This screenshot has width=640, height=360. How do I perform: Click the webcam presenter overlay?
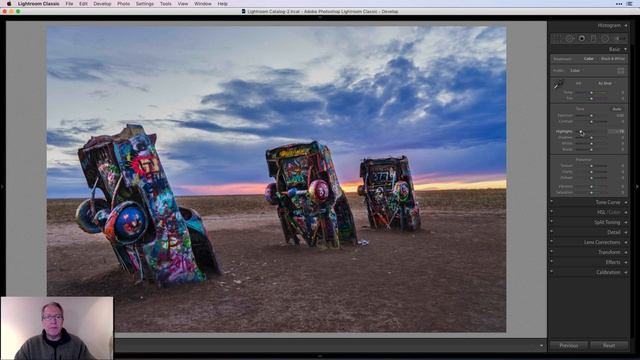[x=57, y=328]
